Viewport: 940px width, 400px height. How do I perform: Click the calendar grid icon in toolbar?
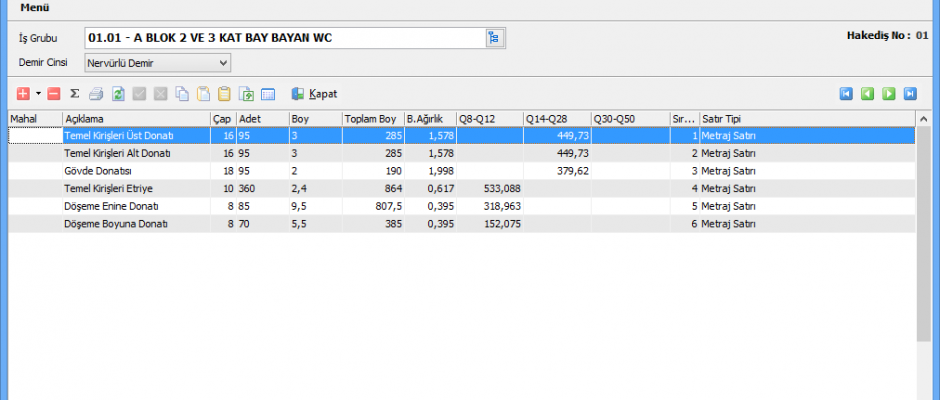(x=268, y=94)
